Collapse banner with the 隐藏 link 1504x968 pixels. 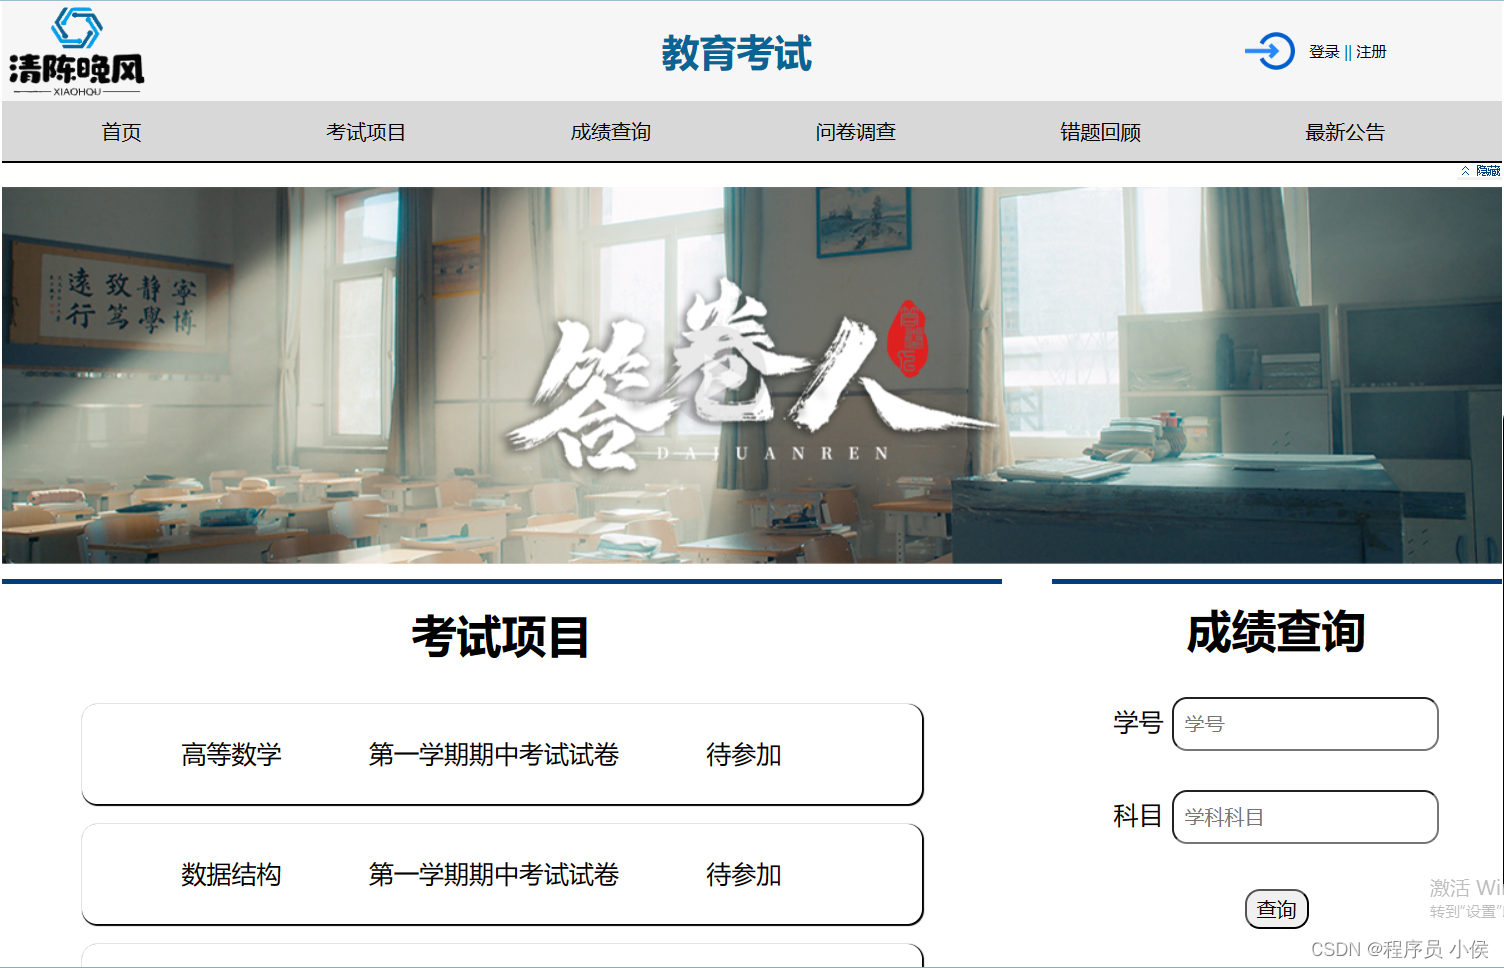point(1481,171)
